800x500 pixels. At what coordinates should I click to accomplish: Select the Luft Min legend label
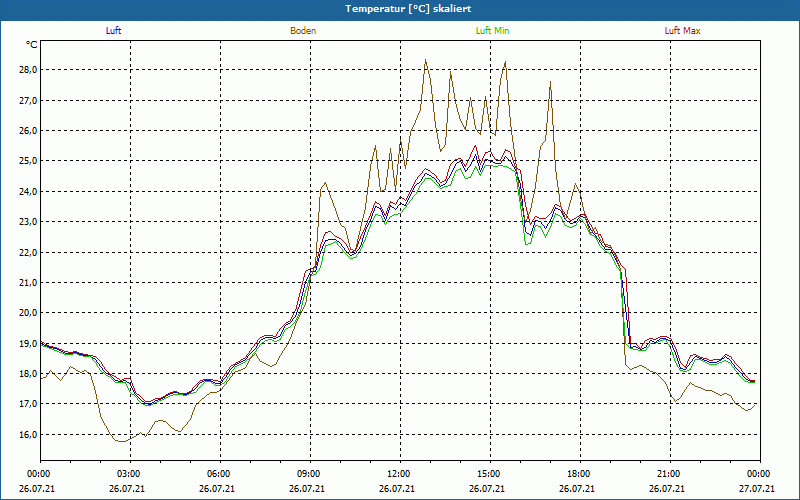point(491,31)
